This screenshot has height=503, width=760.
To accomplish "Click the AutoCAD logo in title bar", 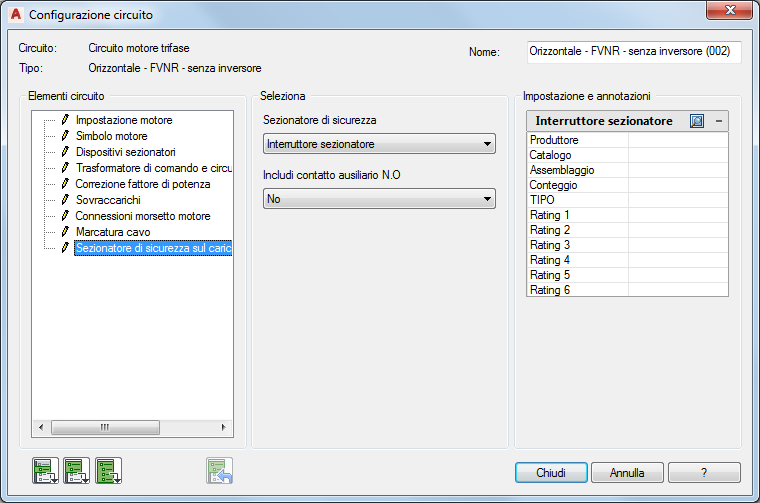I will pyautogui.click(x=15, y=15).
